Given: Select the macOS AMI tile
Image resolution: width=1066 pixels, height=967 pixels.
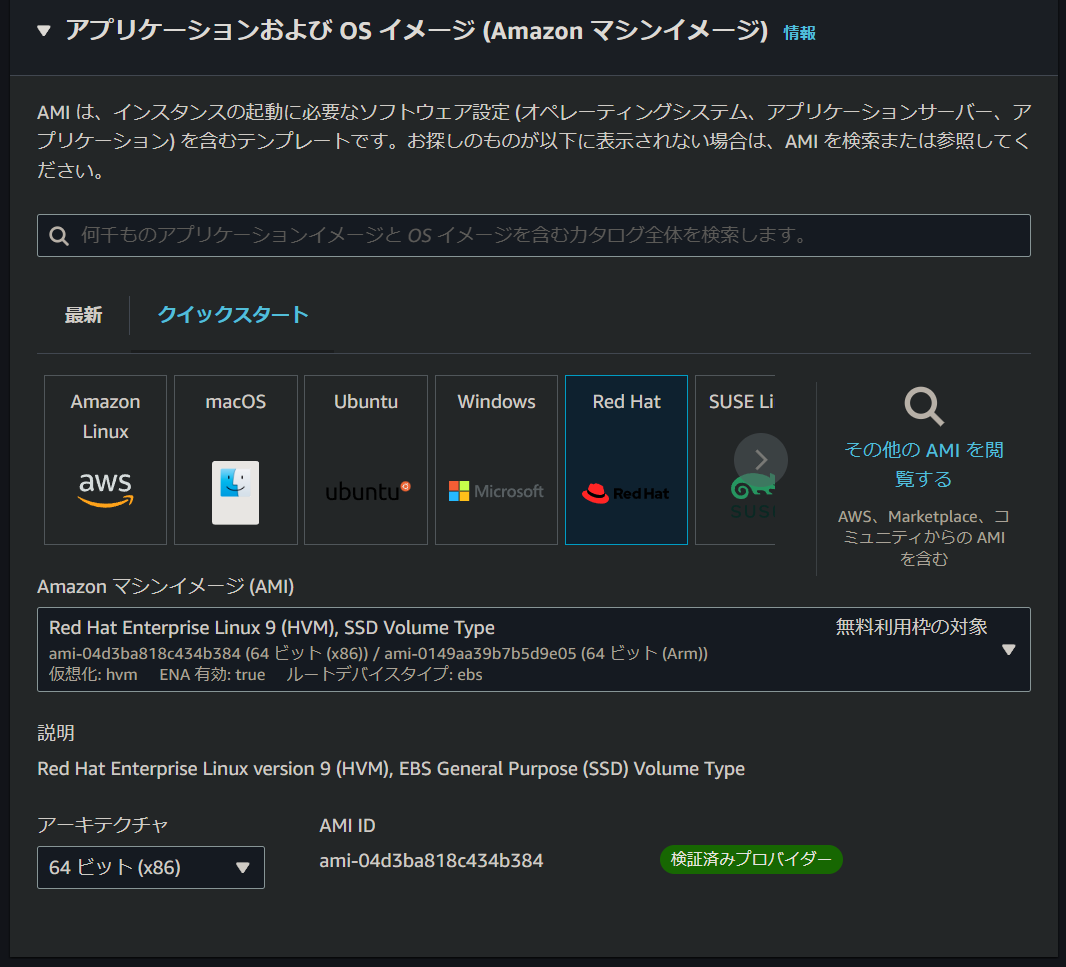Looking at the screenshot, I should 236,460.
